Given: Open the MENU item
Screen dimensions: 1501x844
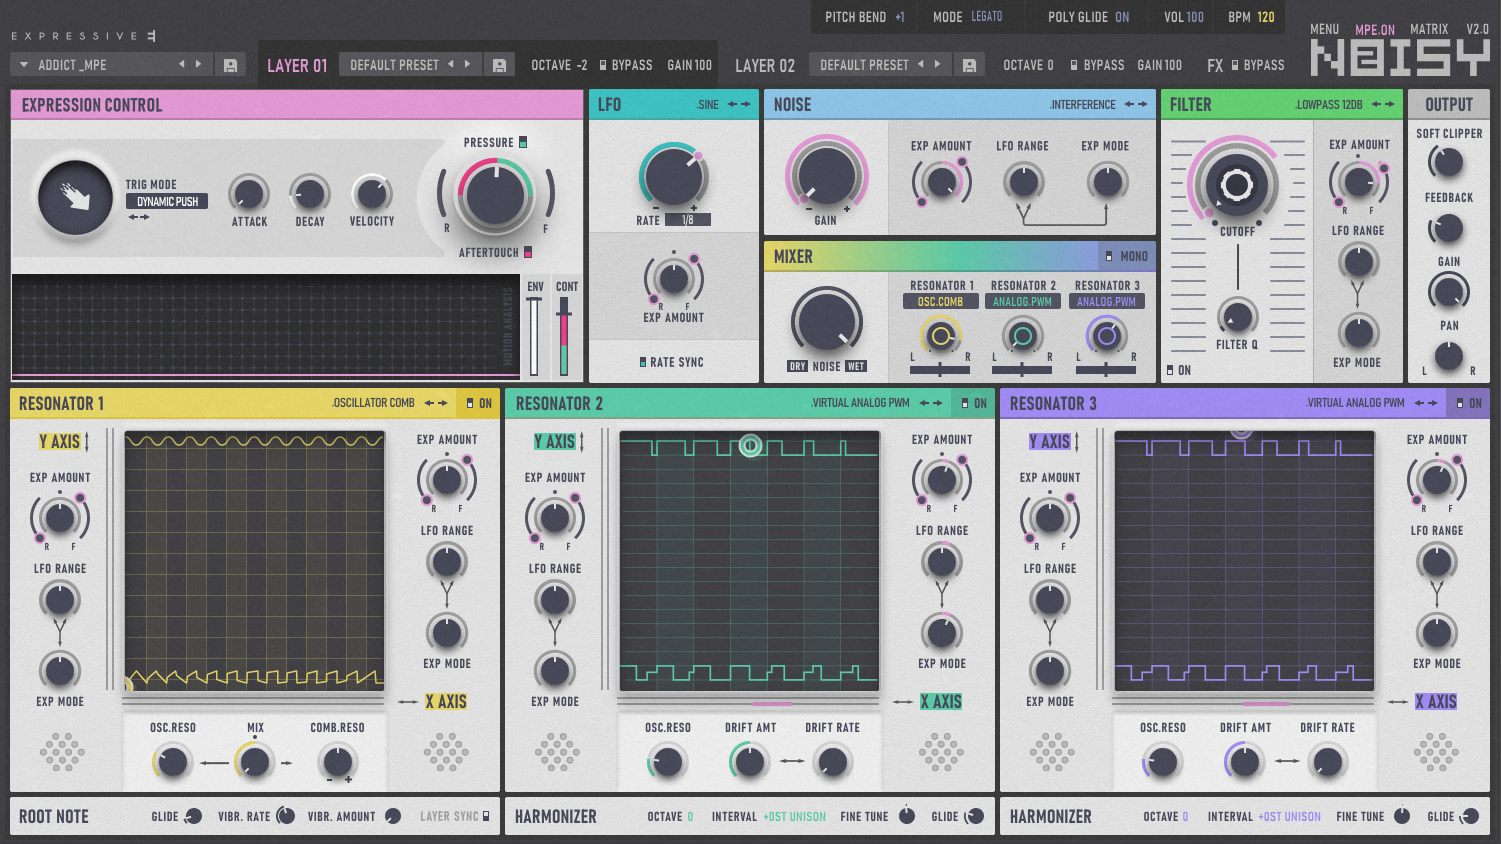Looking at the screenshot, I should coord(1324,30).
